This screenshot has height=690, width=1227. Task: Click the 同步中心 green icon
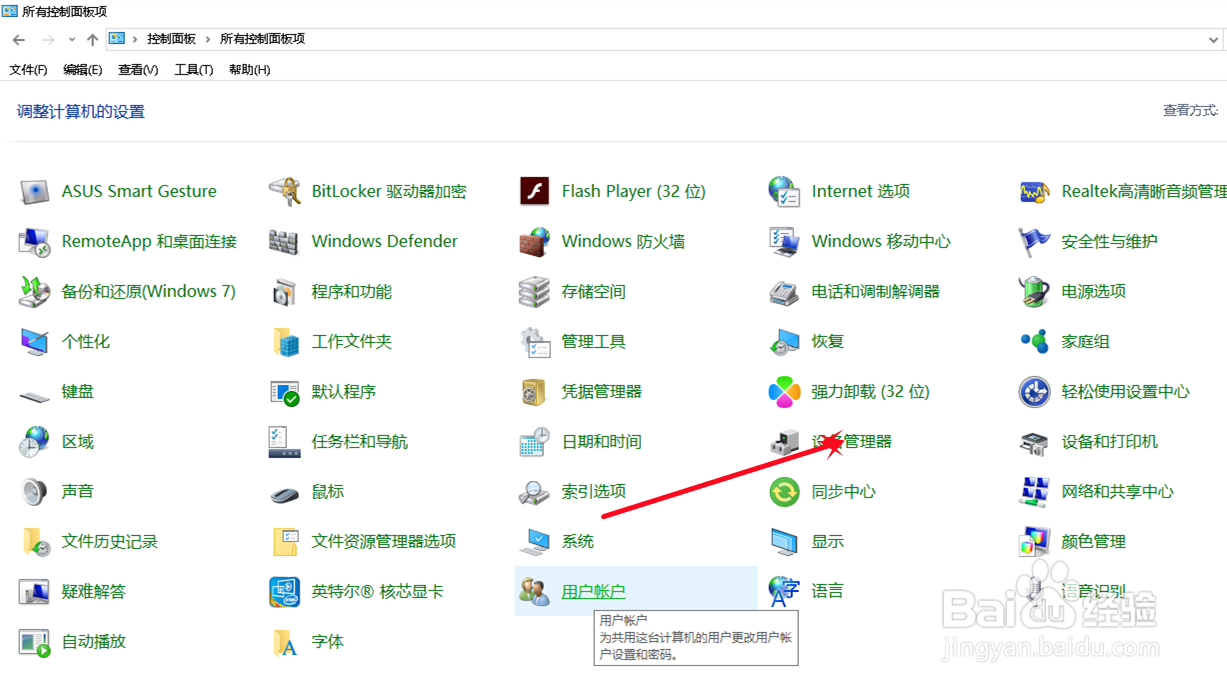(x=785, y=491)
